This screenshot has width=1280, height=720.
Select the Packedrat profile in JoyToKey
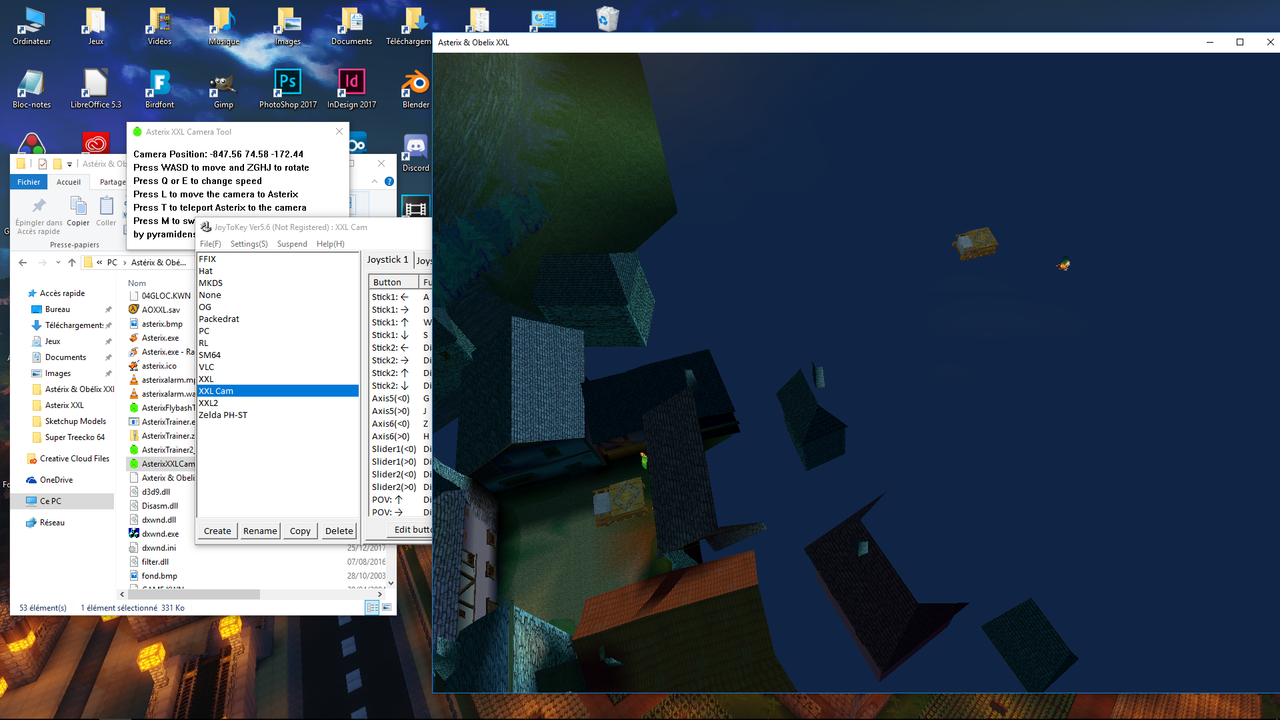point(277,319)
